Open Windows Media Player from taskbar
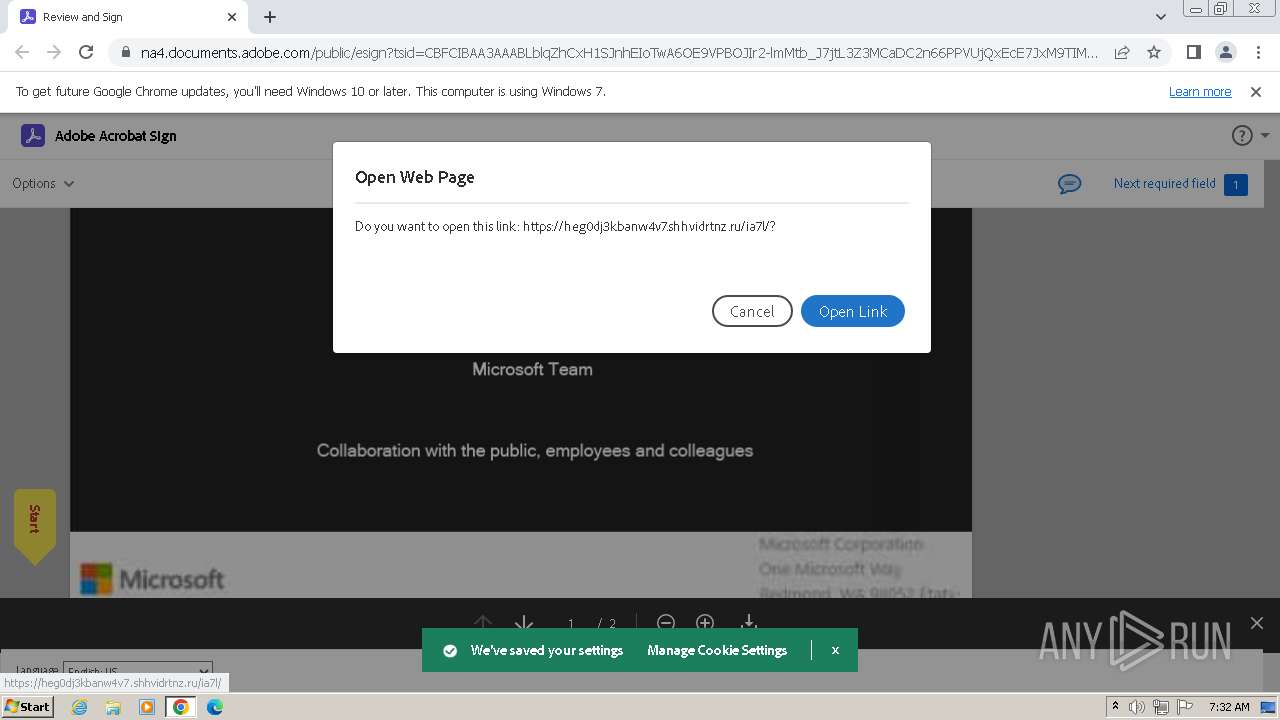 coord(147,707)
